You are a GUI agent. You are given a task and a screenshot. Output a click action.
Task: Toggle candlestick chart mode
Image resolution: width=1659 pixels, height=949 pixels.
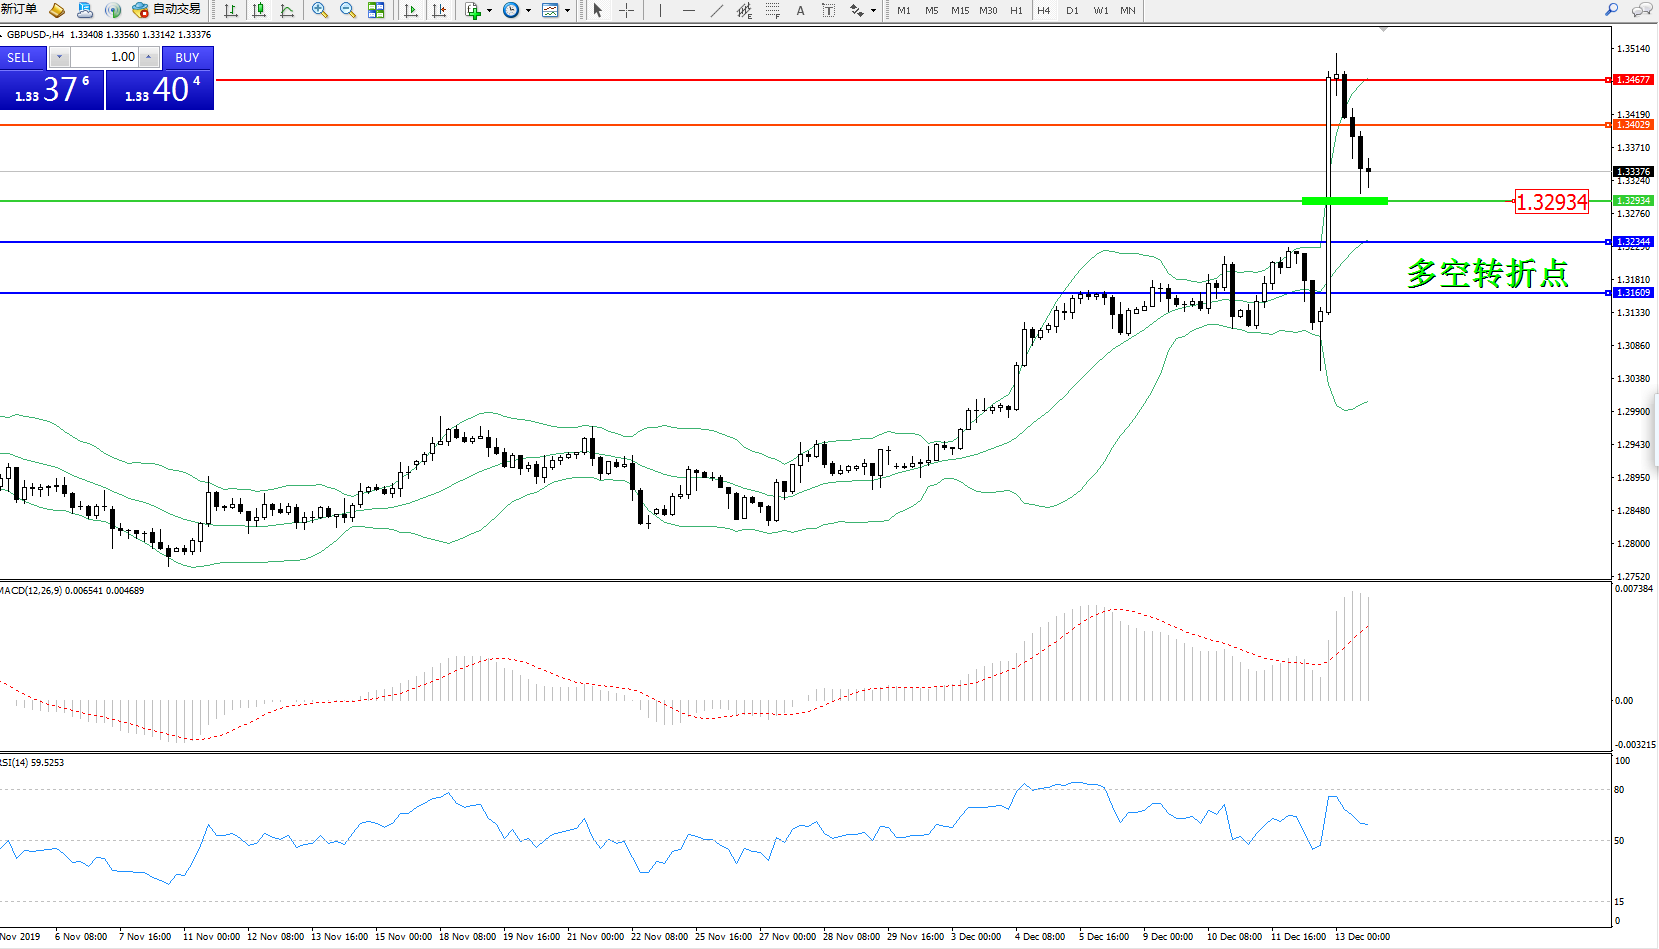(x=259, y=10)
